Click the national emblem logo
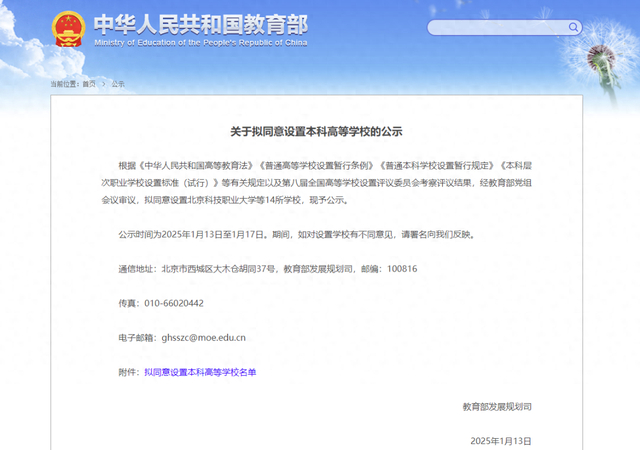 (68, 29)
